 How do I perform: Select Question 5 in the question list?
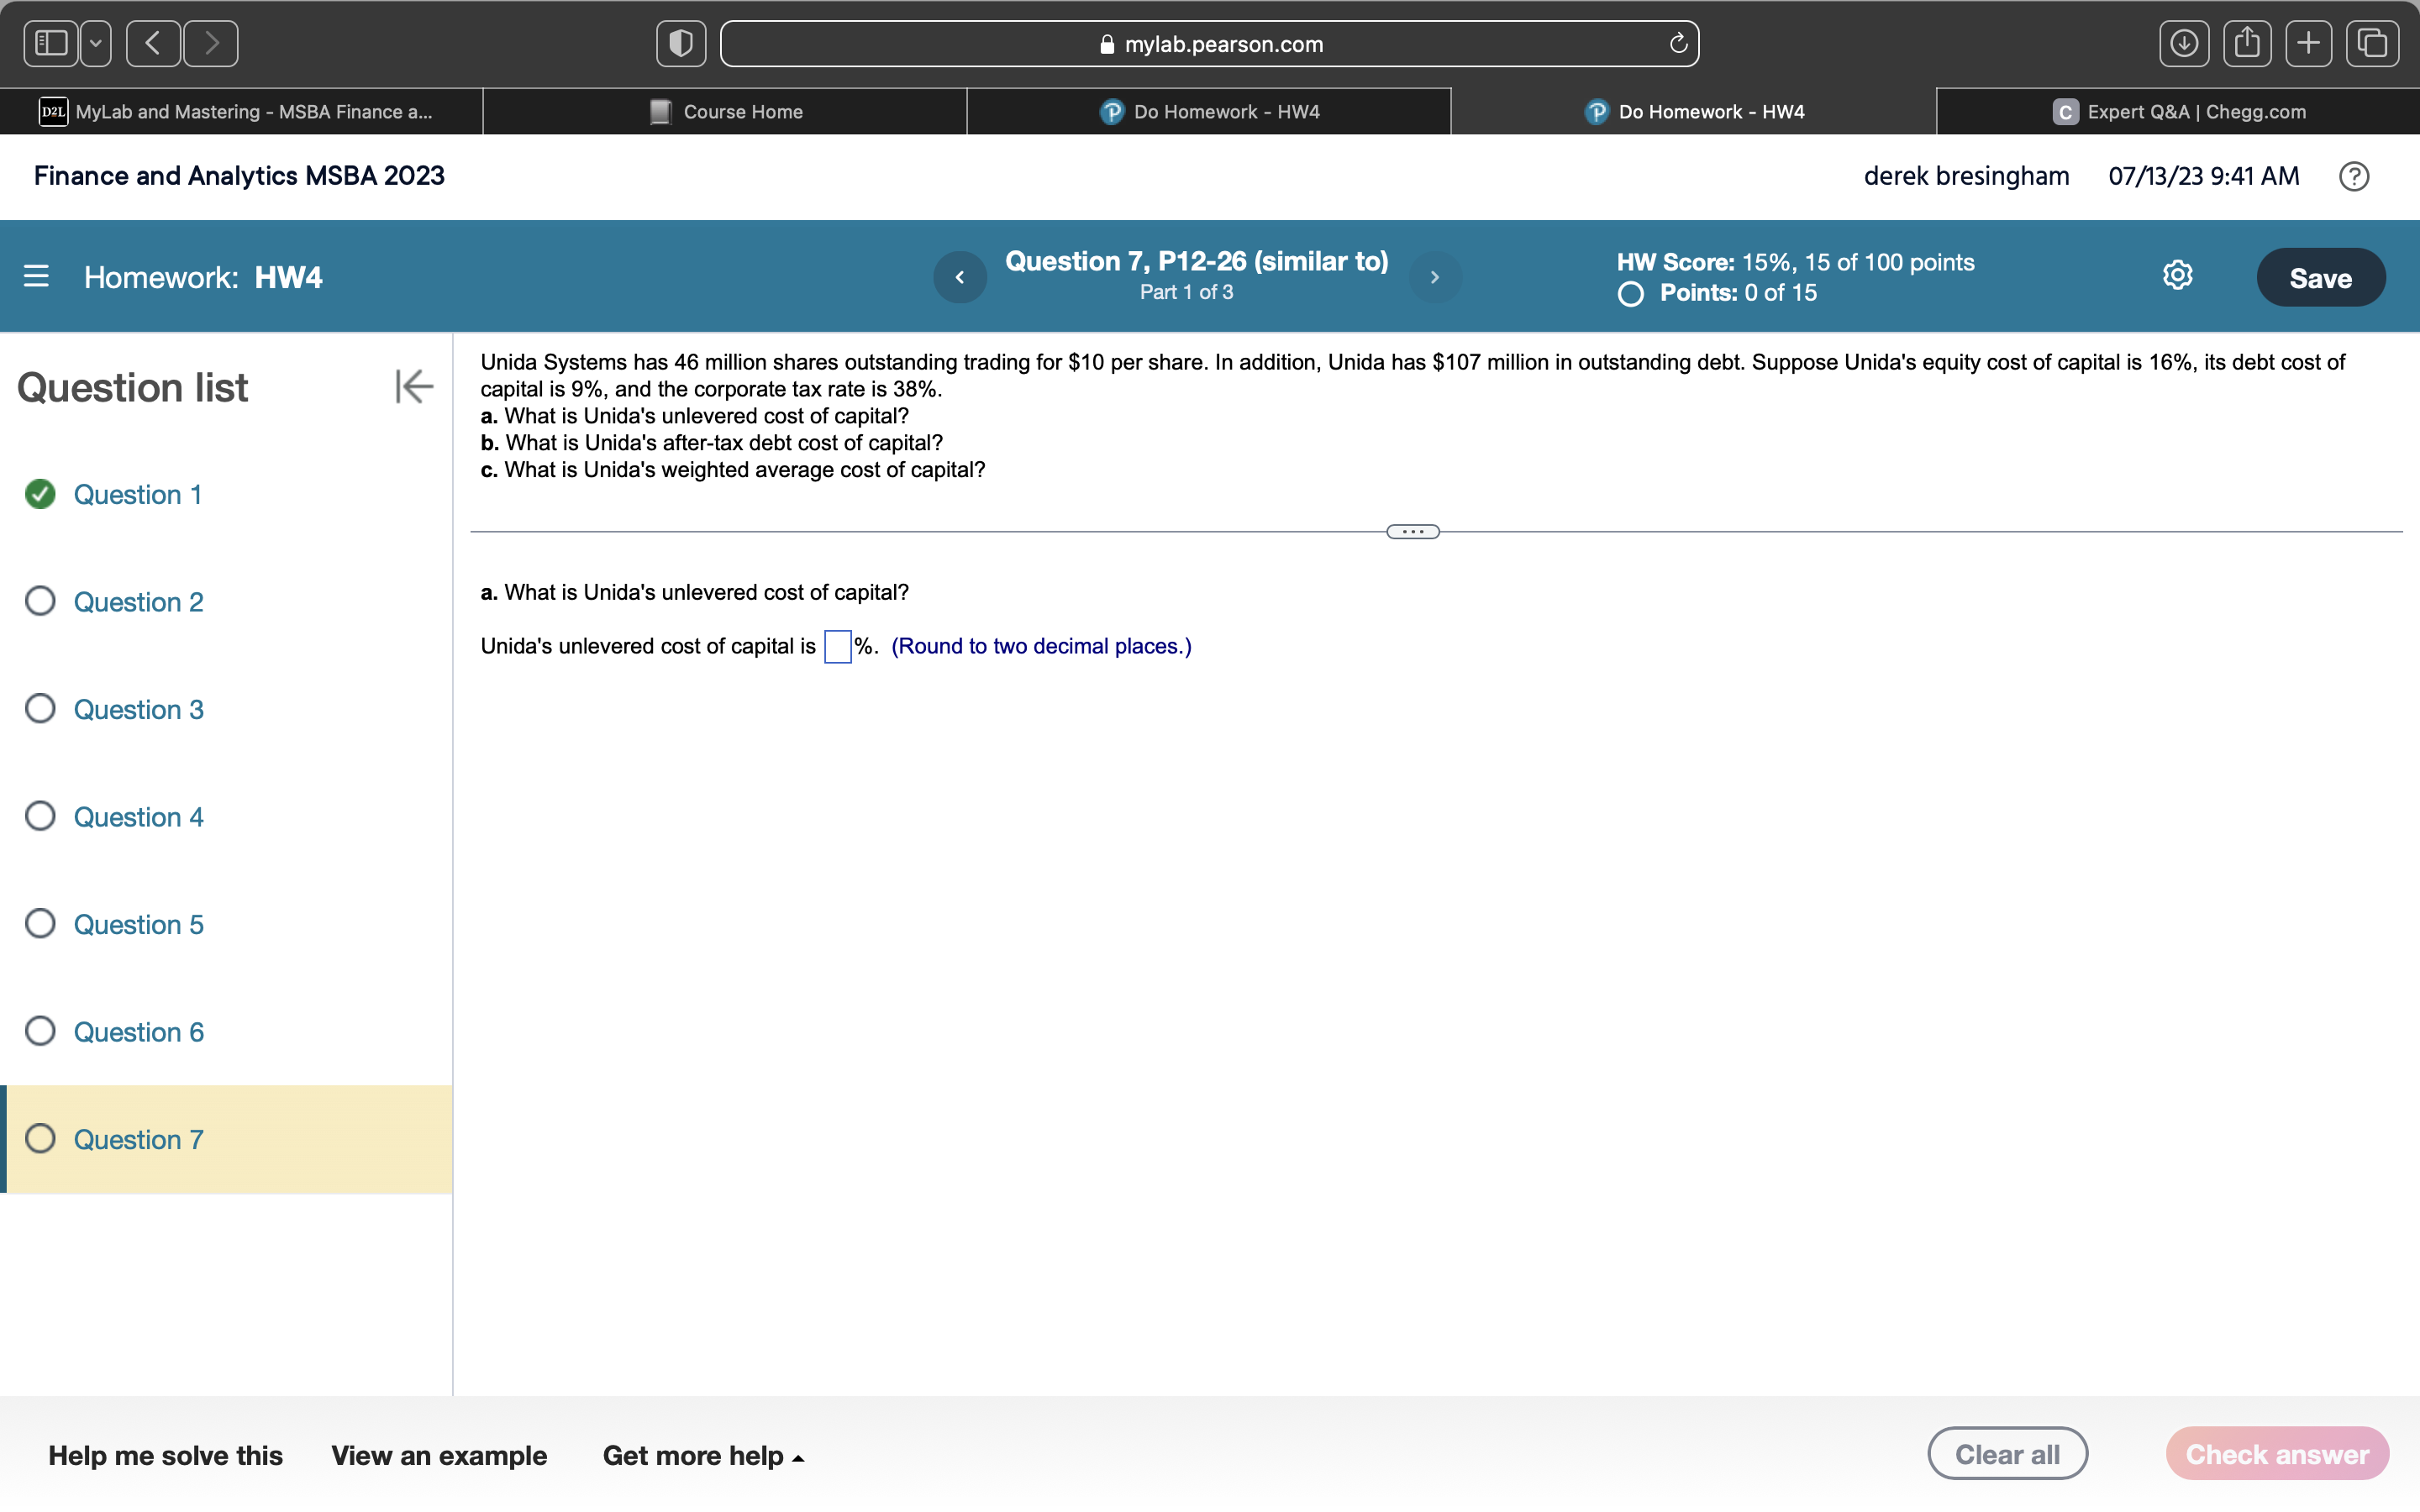[138, 923]
